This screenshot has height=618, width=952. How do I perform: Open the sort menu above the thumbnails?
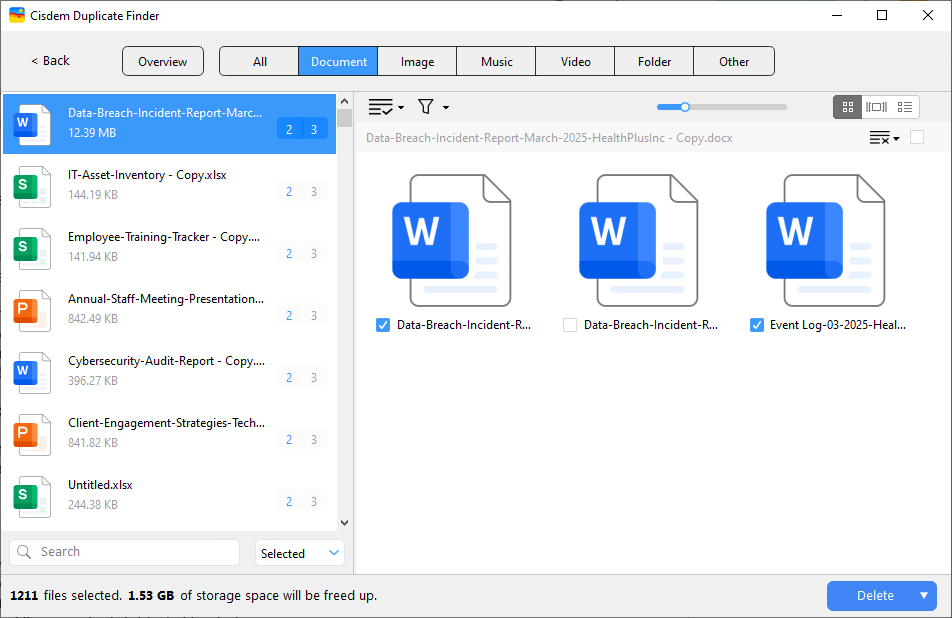[x=882, y=138]
